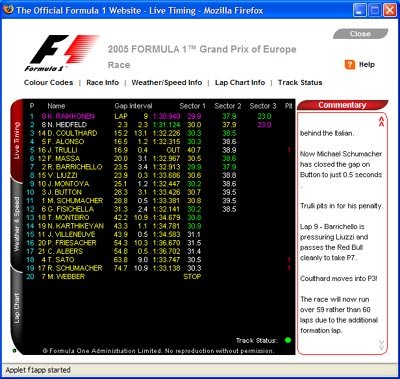Open the Weather/Speed Info link

(167, 83)
